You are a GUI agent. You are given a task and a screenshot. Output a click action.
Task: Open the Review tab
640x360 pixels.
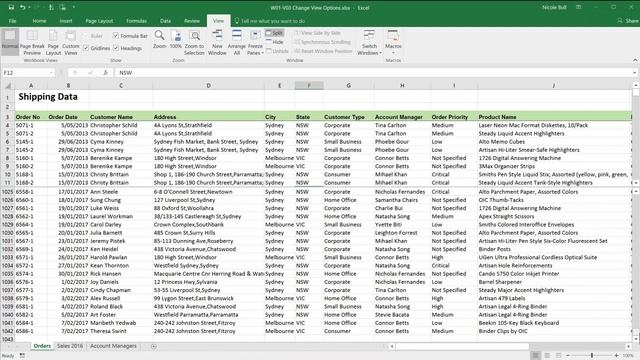coord(192,21)
